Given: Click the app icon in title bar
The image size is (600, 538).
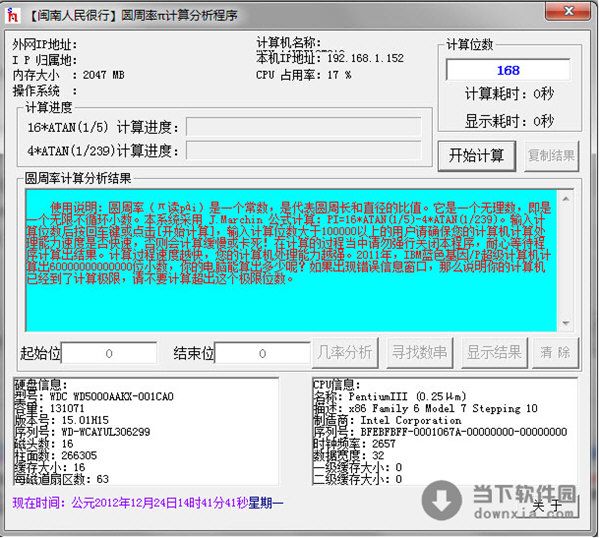Looking at the screenshot, I should (13, 15).
